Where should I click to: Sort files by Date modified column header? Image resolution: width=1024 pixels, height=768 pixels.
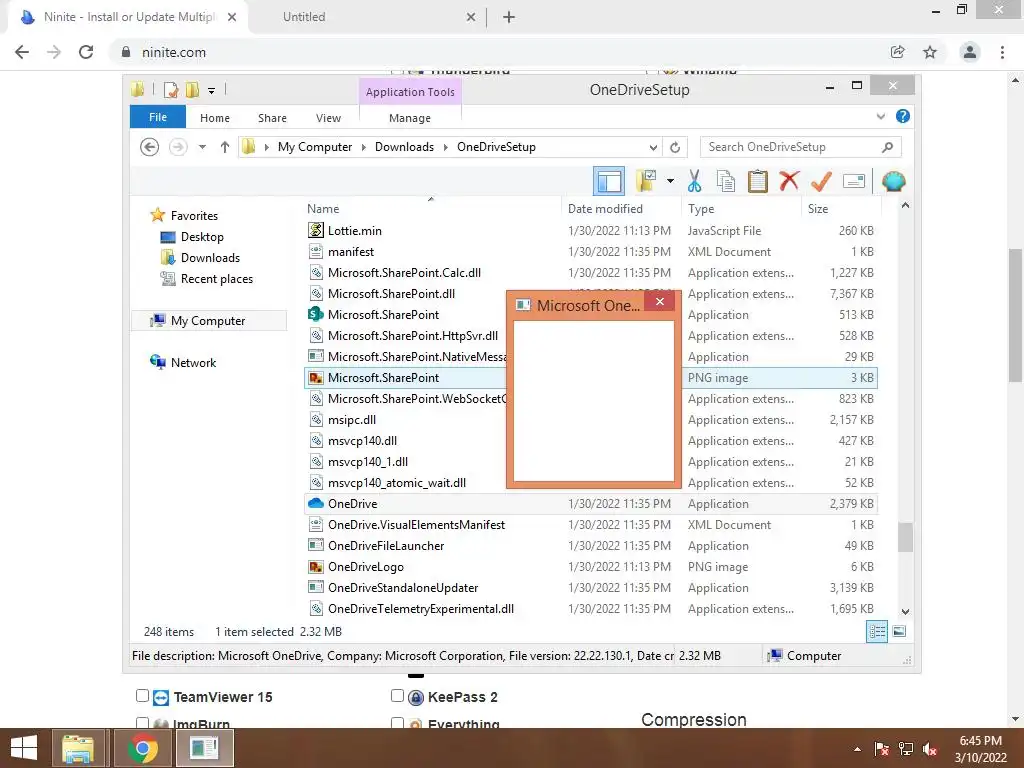click(x=620, y=208)
